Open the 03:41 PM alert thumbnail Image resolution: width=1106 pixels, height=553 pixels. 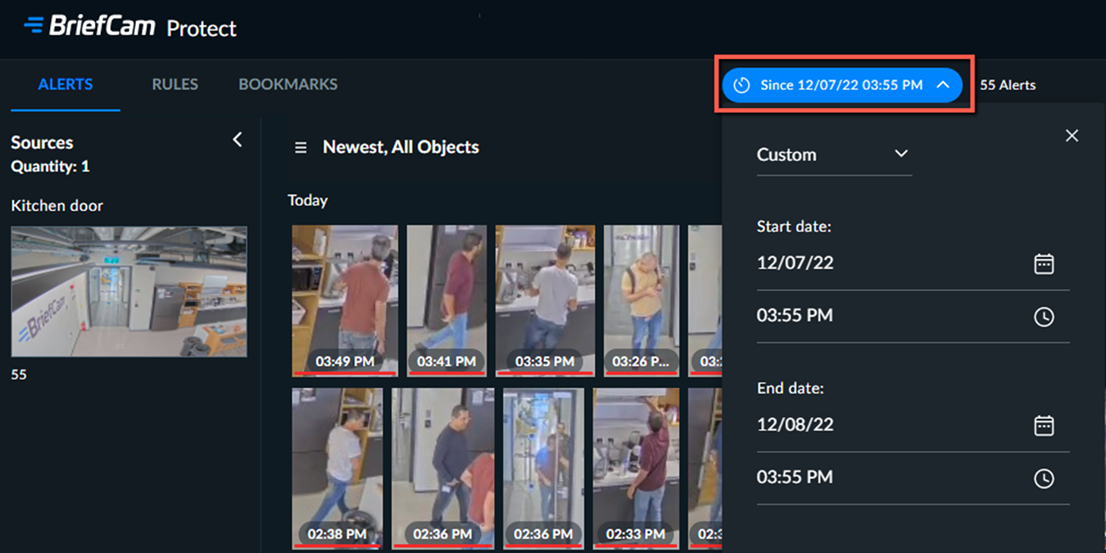coord(446,300)
